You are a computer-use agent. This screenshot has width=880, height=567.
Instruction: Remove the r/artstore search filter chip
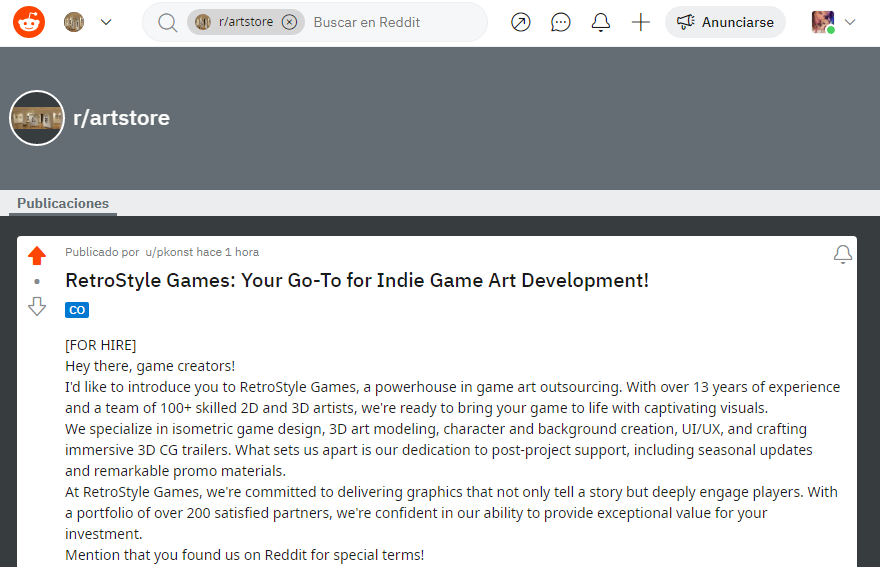tap(289, 22)
